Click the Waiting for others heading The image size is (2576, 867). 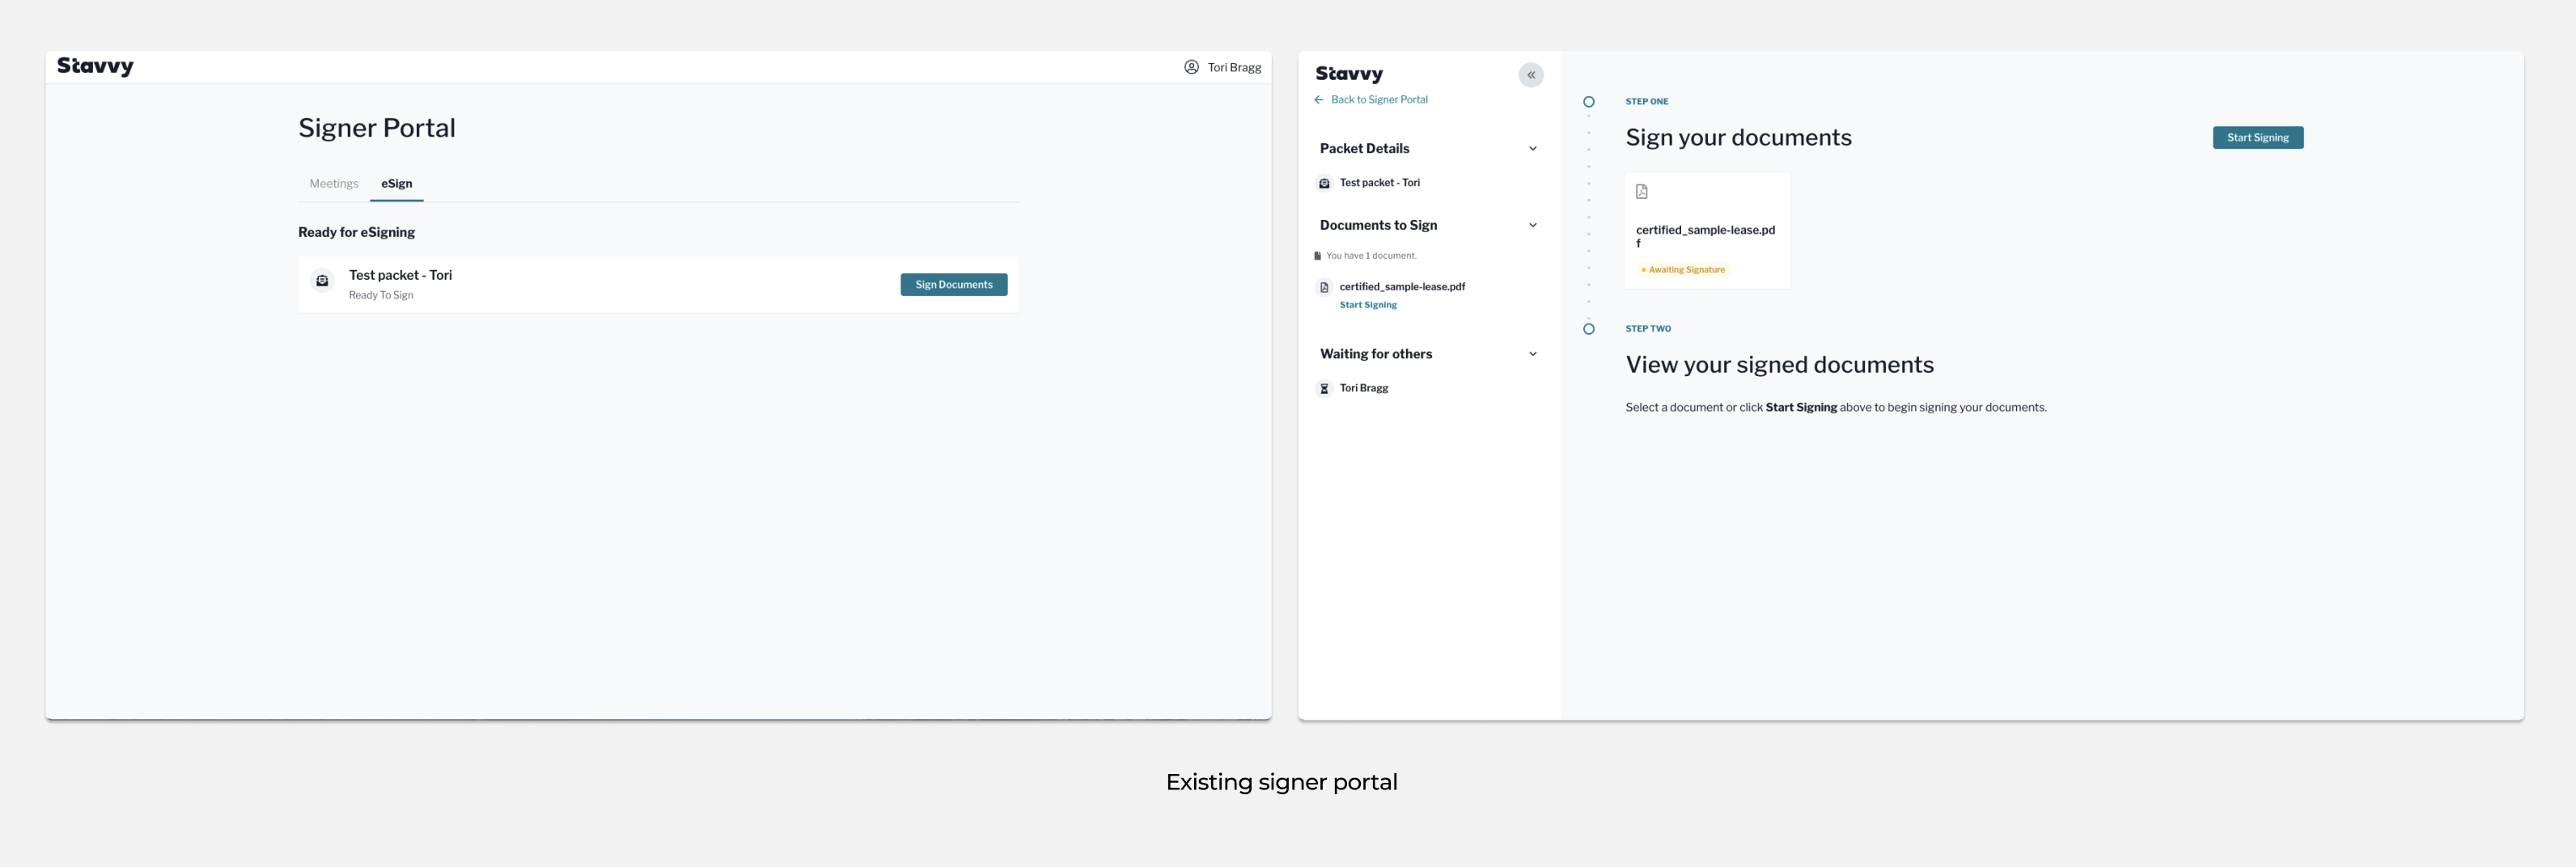(1375, 354)
